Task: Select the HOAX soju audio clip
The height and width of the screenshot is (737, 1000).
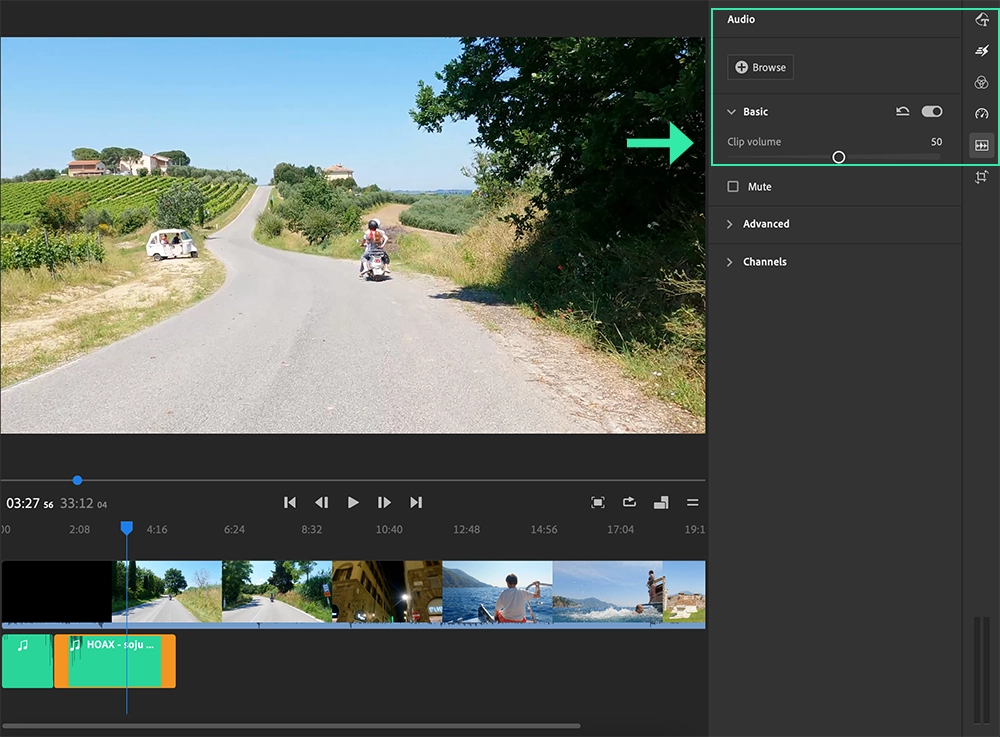Action: [x=115, y=661]
